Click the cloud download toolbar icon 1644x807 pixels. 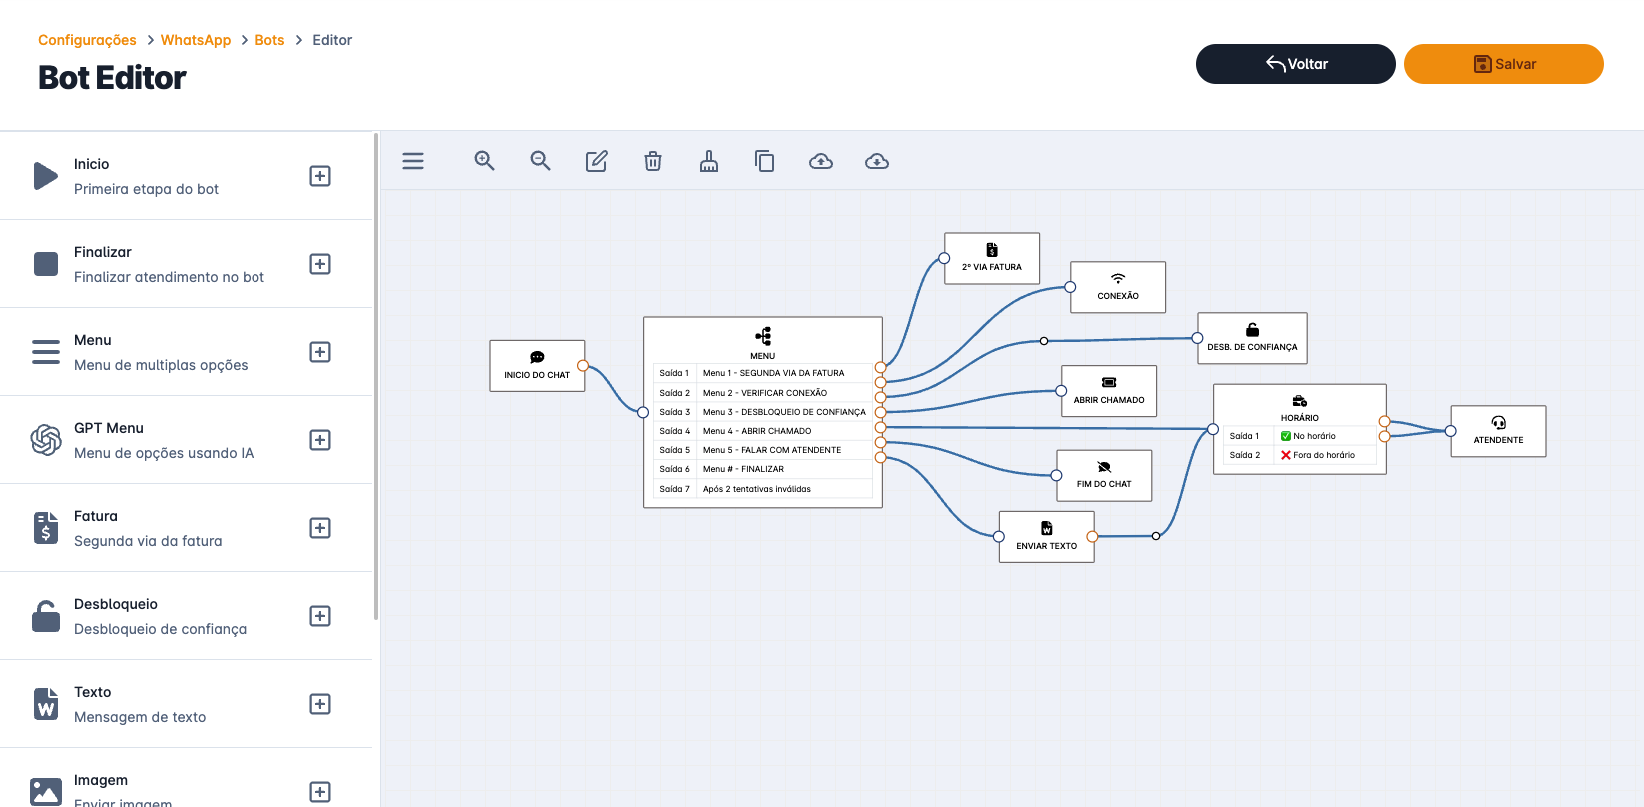click(x=877, y=161)
